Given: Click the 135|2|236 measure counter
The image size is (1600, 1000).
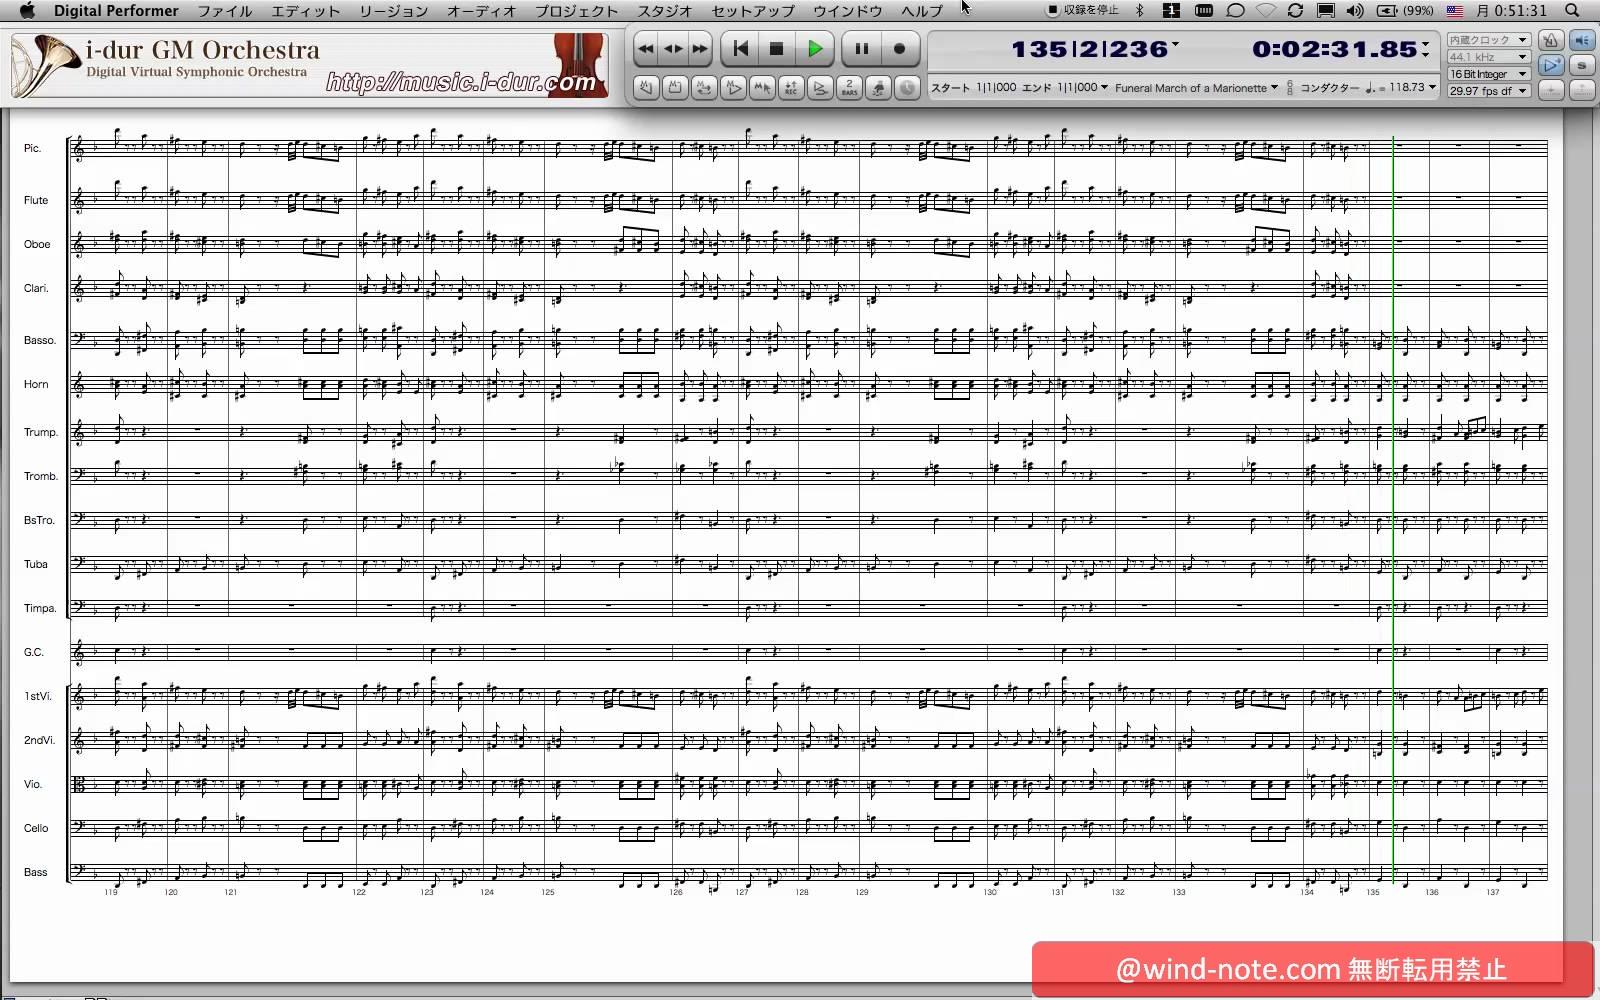Looking at the screenshot, I should 1089,49.
